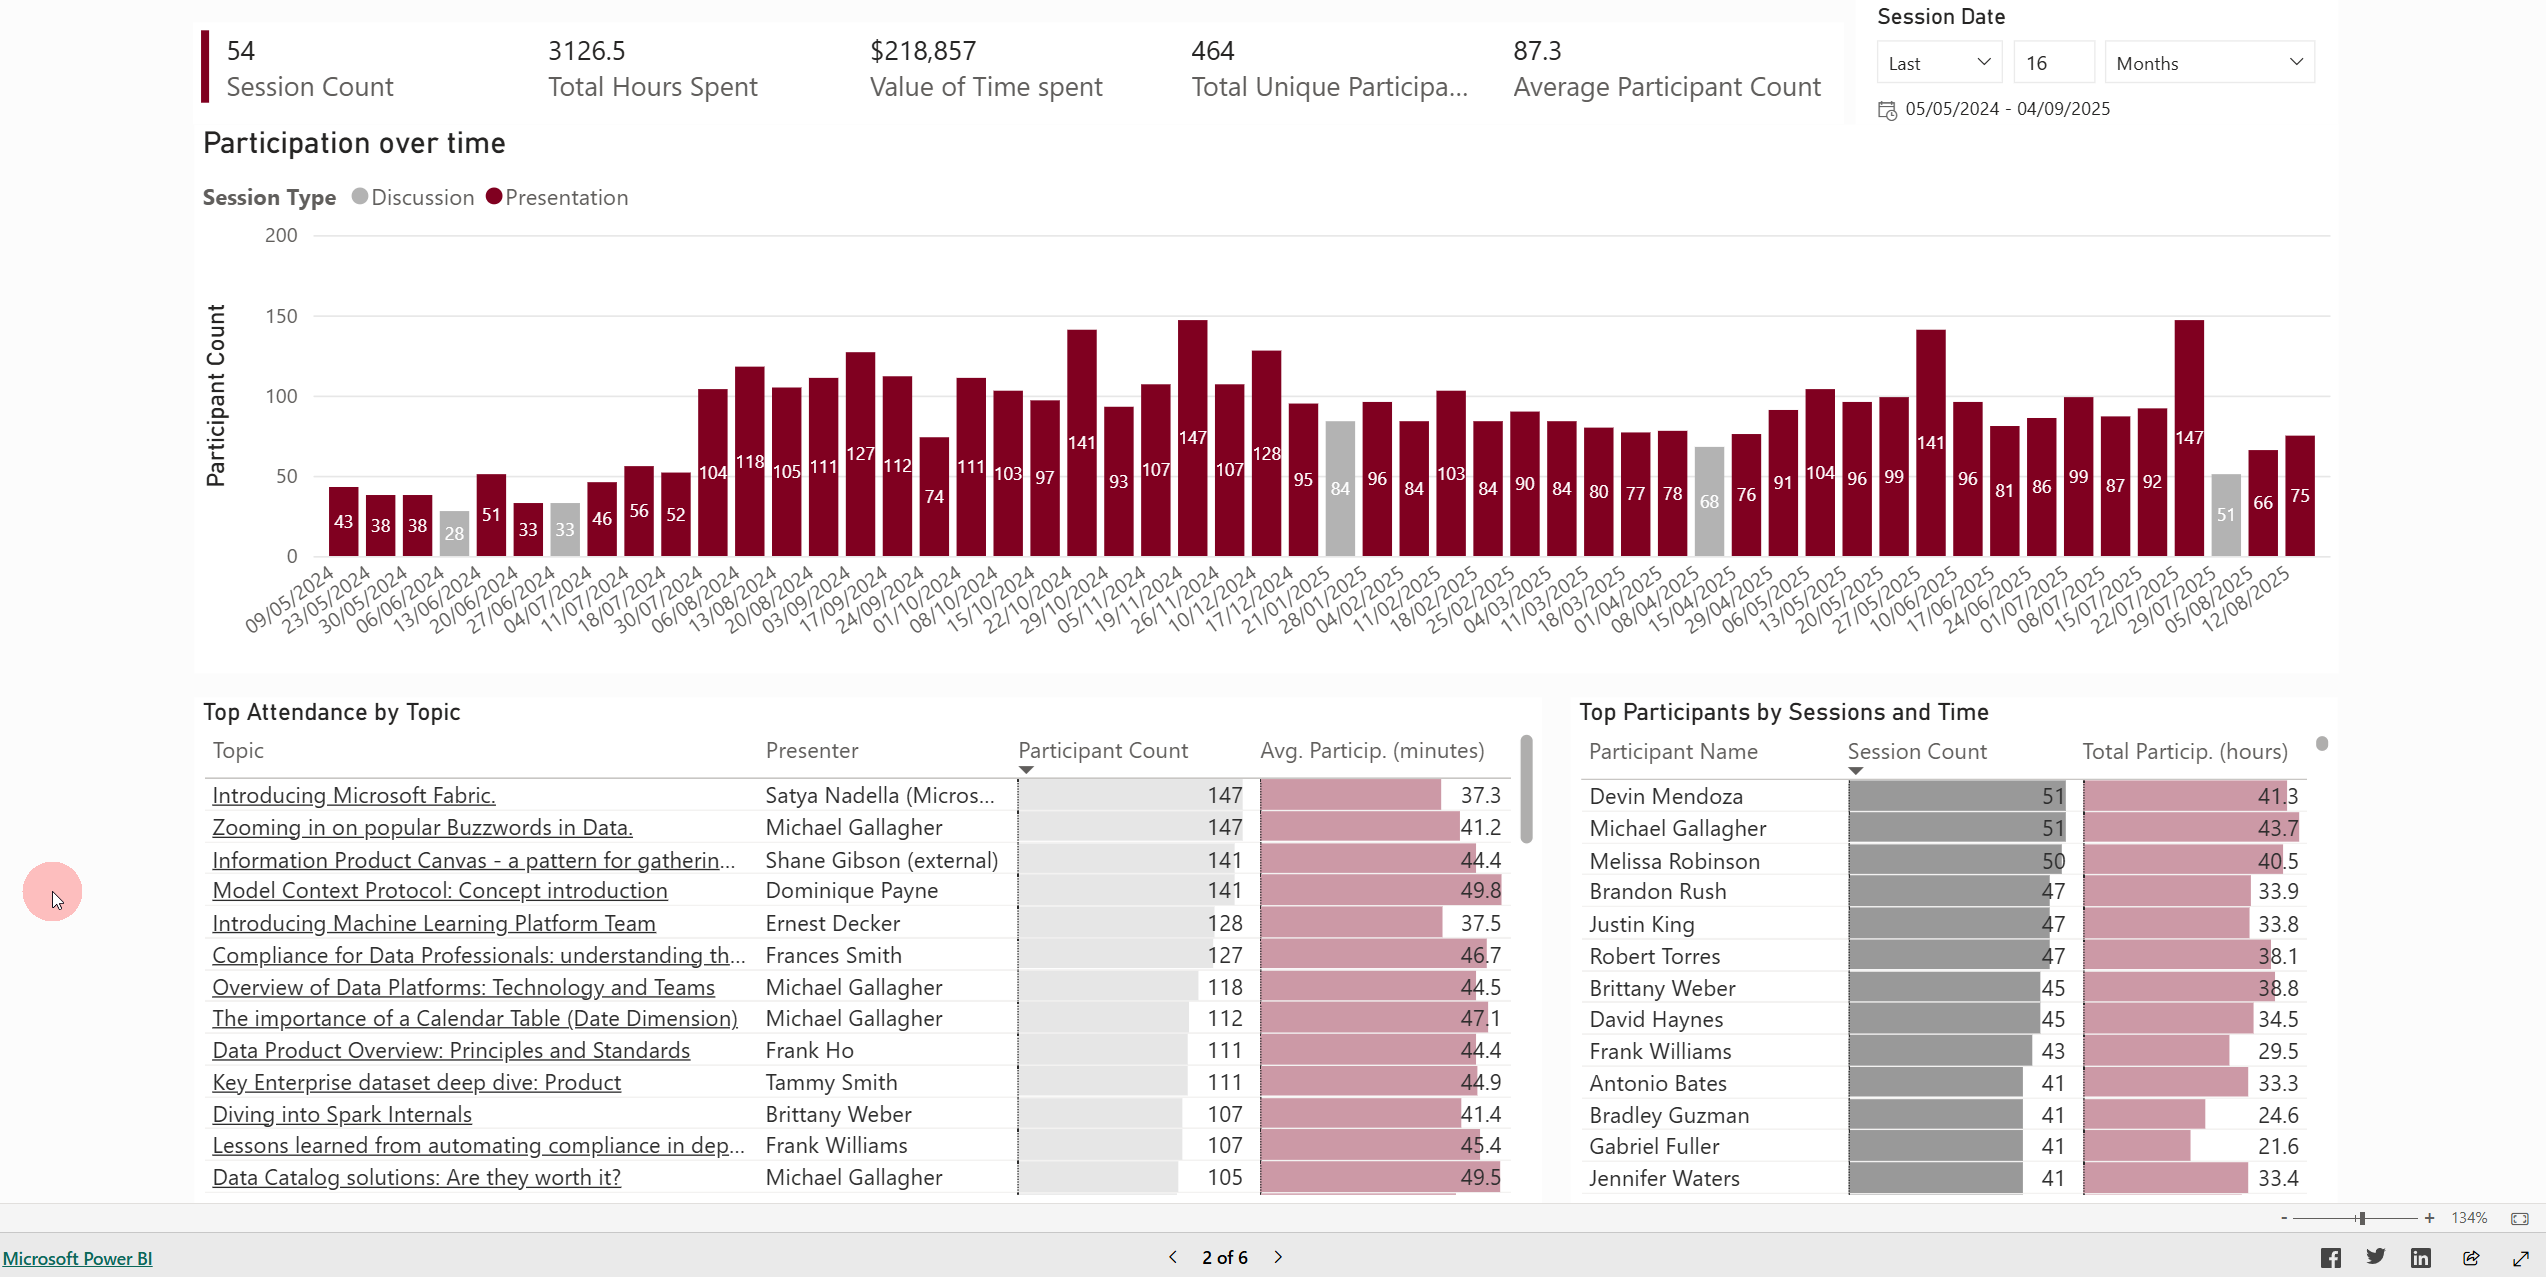This screenshot has width=2546, height=1277.
Task: Open 'Introducing Microsoft Fabric.' topic link
Action: (353, 795)
